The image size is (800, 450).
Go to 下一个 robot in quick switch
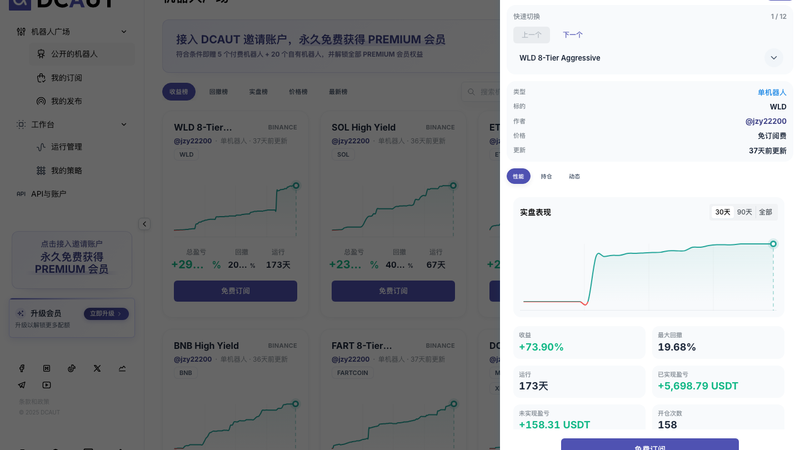[x=572, y=35]
